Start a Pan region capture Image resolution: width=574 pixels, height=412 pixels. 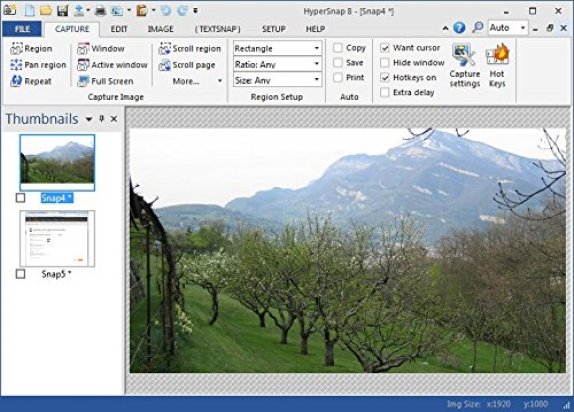click(38, 65)
